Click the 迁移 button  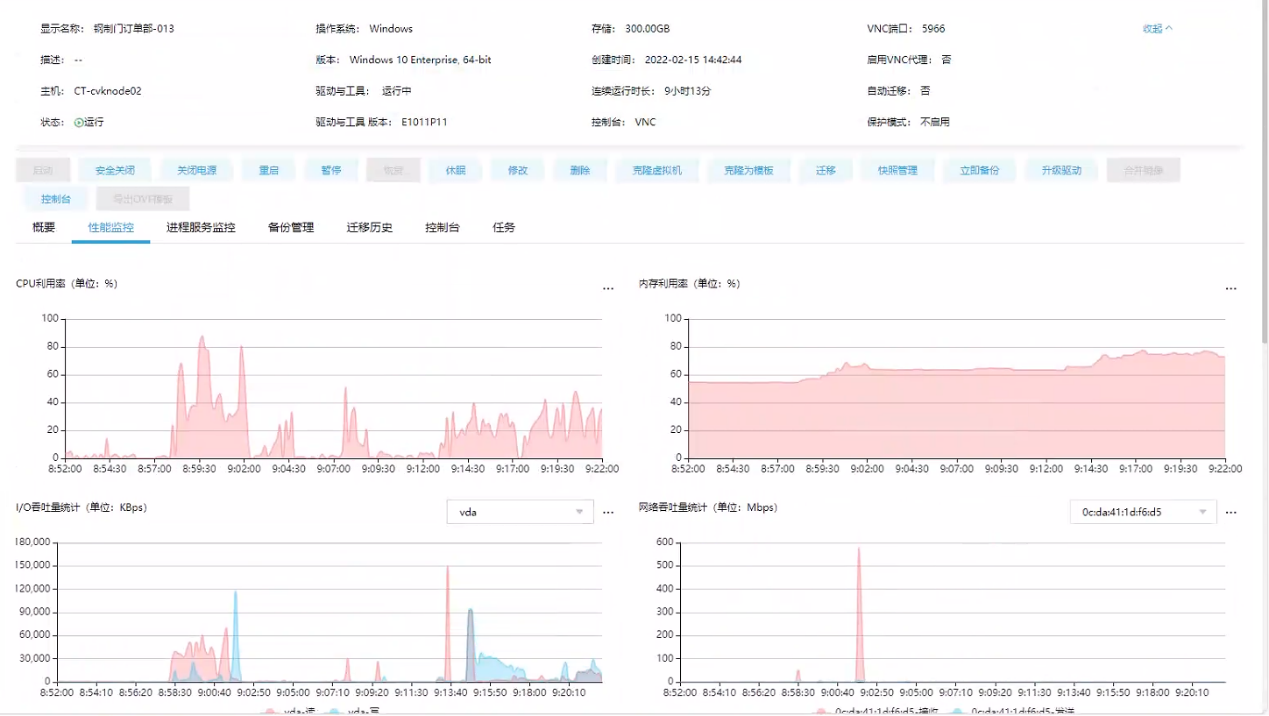(x=826, y=170)
